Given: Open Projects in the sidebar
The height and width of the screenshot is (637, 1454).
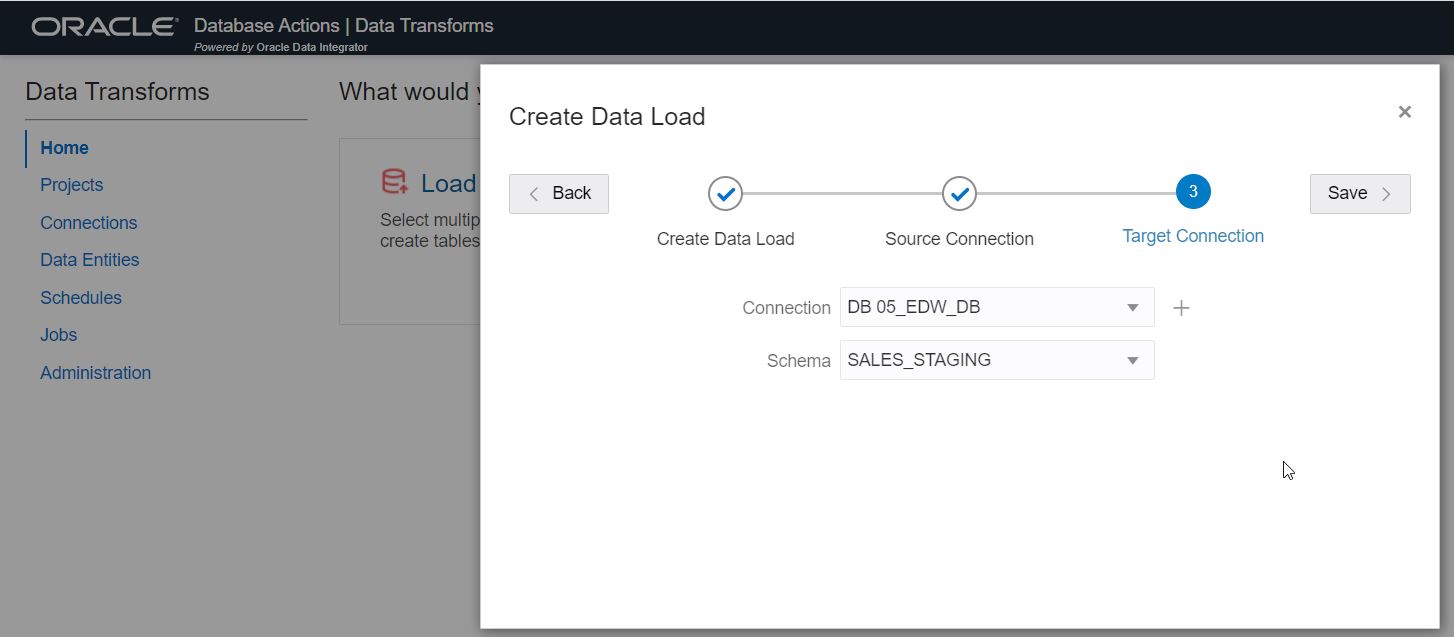Looking at the screenshot, I should (71, 185).
